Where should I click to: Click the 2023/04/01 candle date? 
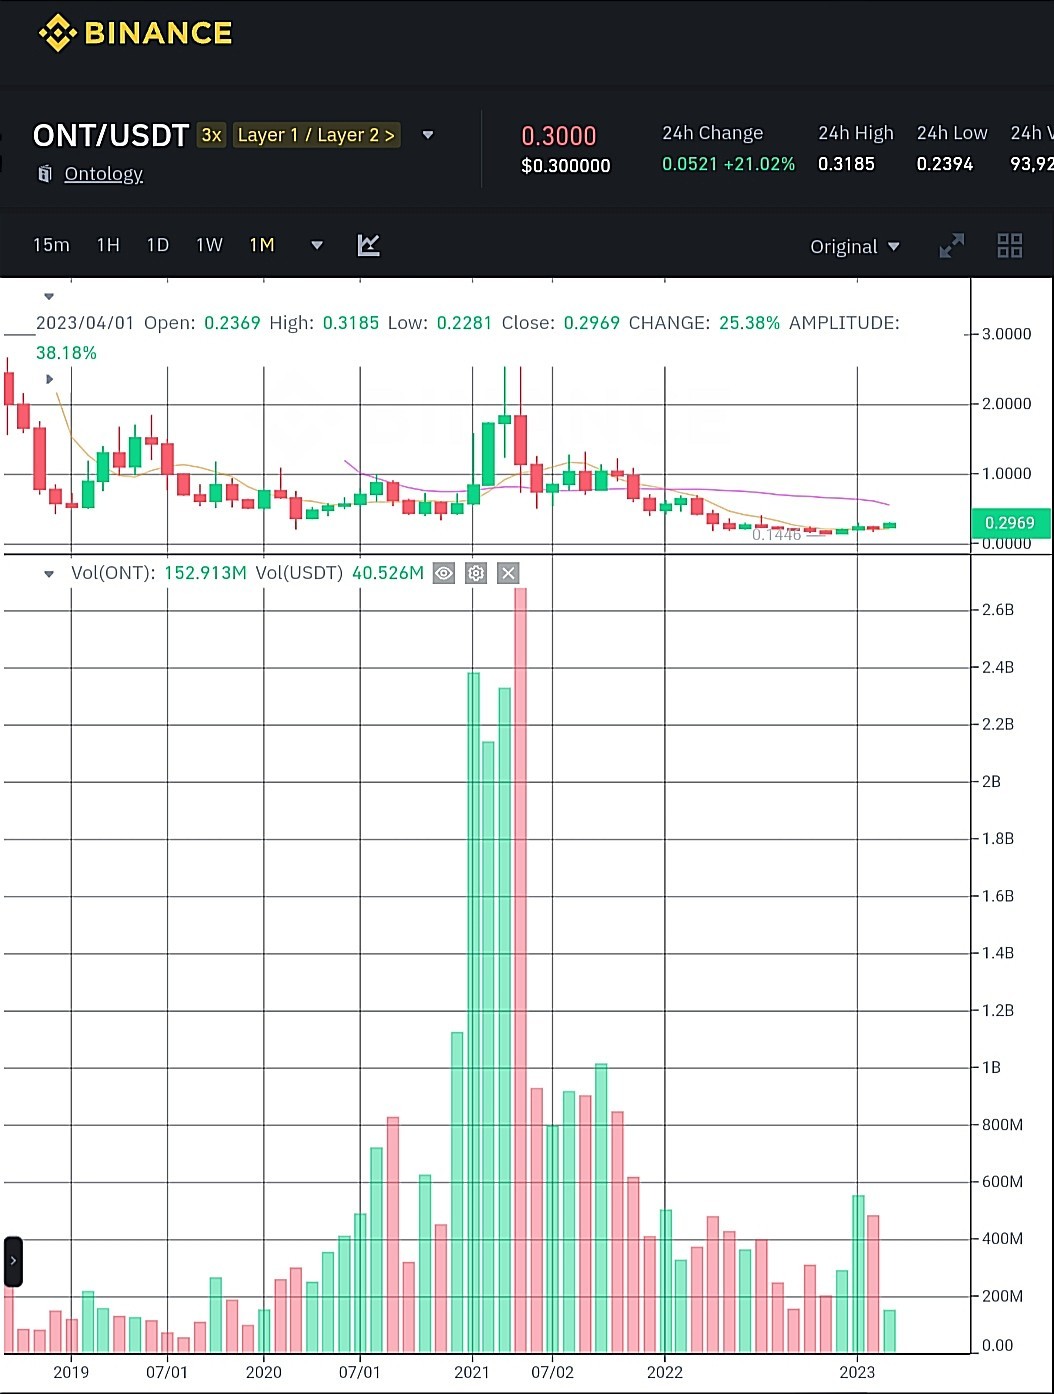(x=85, y=323)
